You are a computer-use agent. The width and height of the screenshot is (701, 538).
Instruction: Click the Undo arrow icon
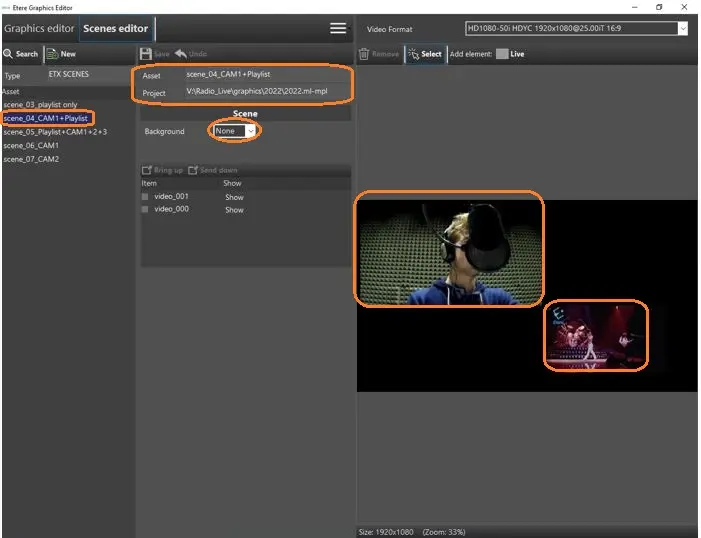[x=181, y=54]
